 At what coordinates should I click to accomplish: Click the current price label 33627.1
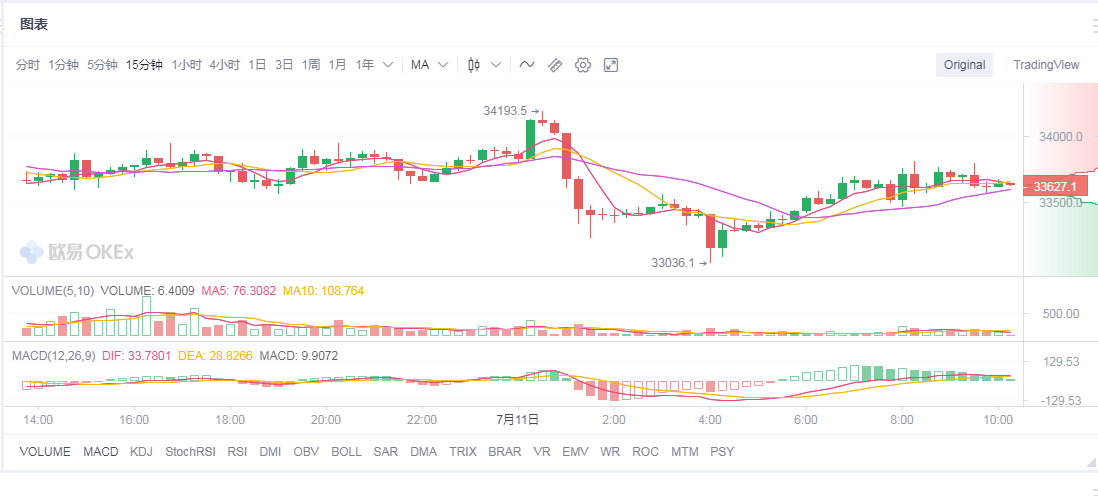tap(1055, 187)
